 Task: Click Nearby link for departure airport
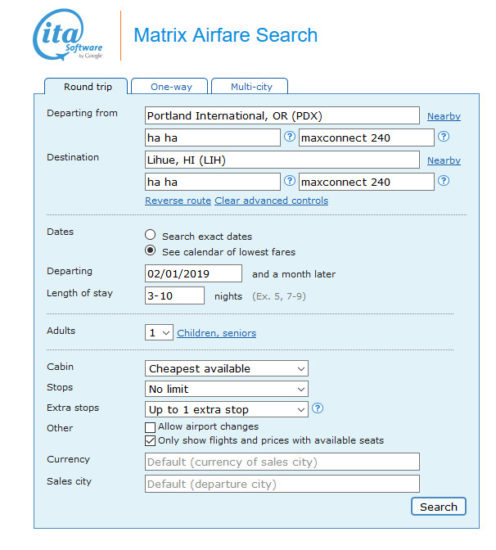coord(444,116)
